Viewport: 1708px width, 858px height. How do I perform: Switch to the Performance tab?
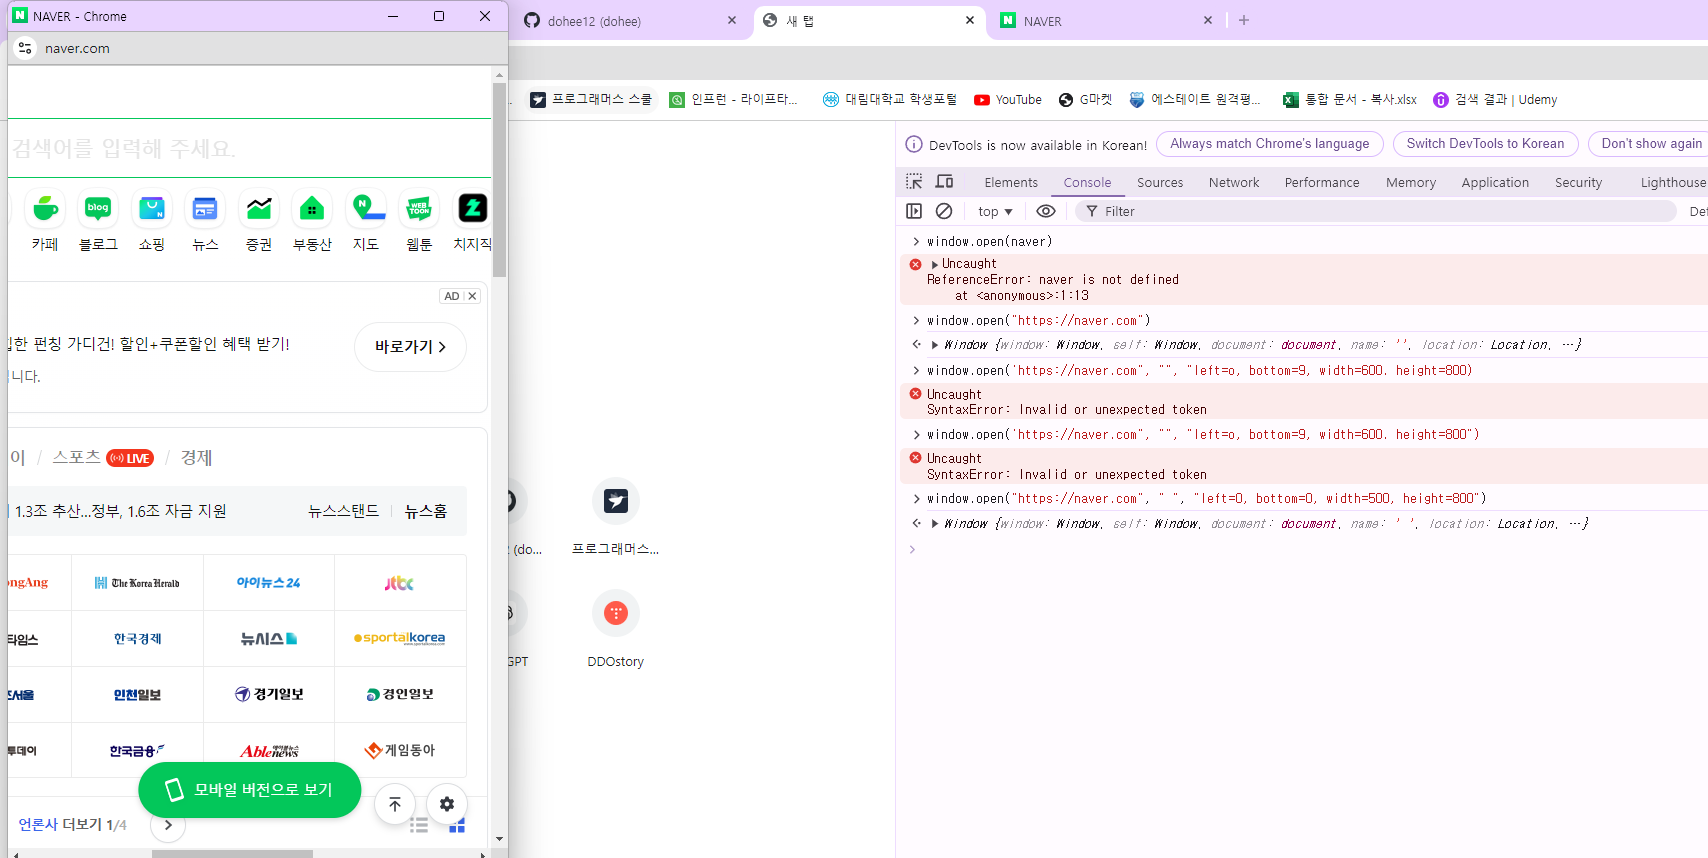point(1322,182)
